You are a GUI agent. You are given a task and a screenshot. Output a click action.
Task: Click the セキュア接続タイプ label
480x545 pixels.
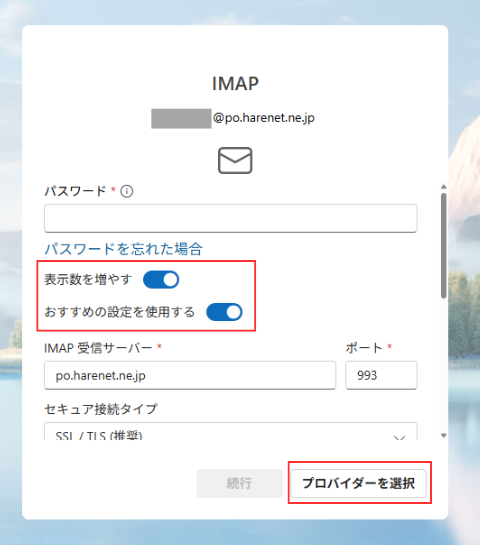[x=101, y=409]
